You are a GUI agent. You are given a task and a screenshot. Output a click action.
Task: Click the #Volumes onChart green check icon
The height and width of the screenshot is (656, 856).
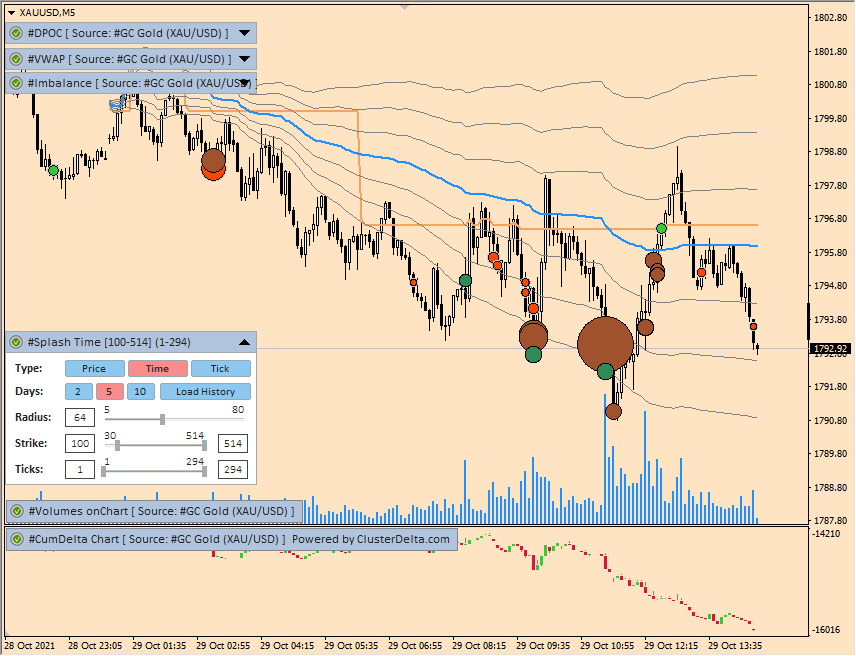pos(17,511)
